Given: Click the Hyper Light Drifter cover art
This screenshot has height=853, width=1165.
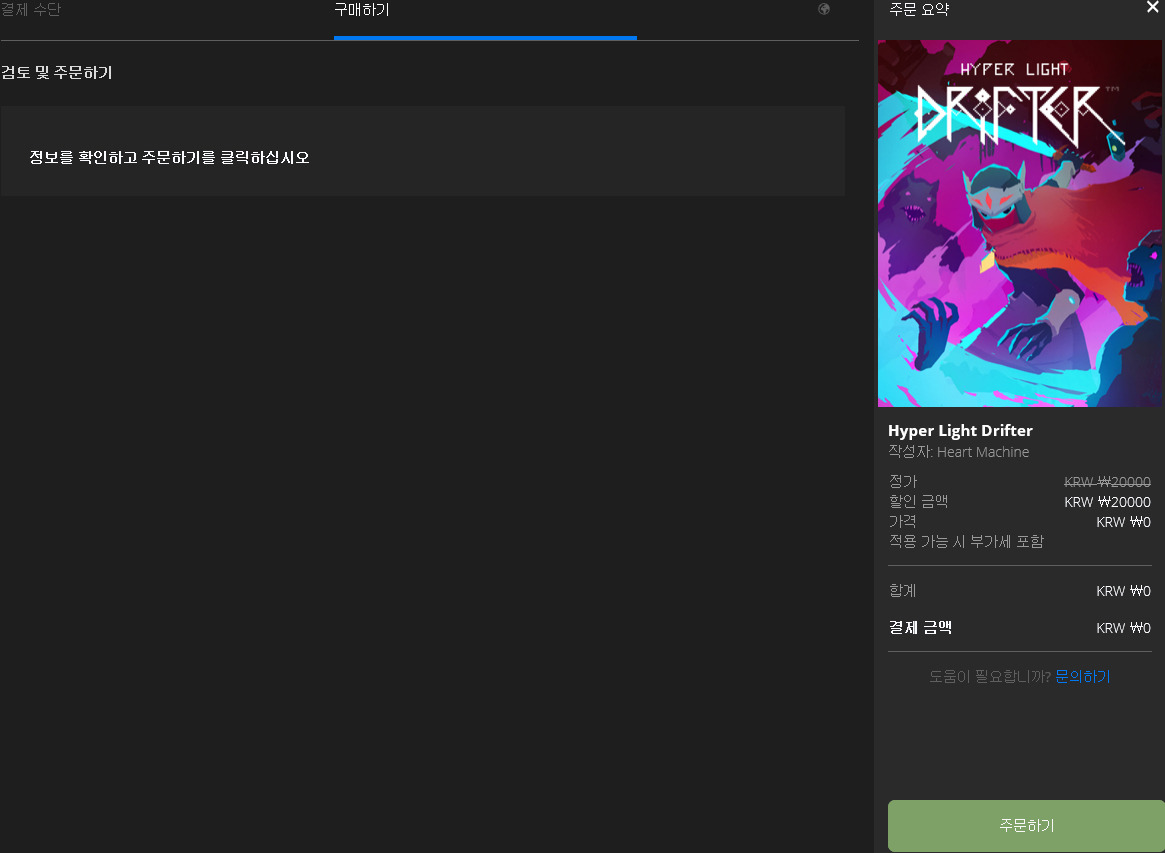Looking at the screenshot, I should pos(1019,223).
